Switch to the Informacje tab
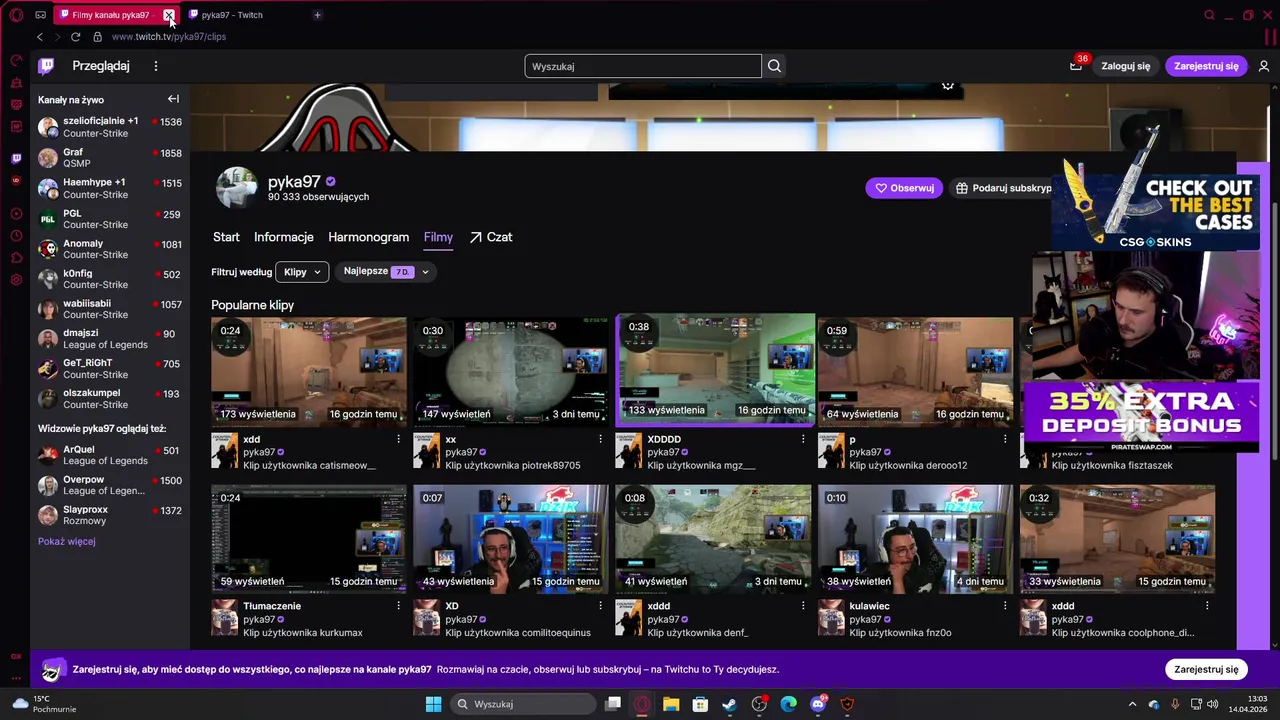 [284, 237]
